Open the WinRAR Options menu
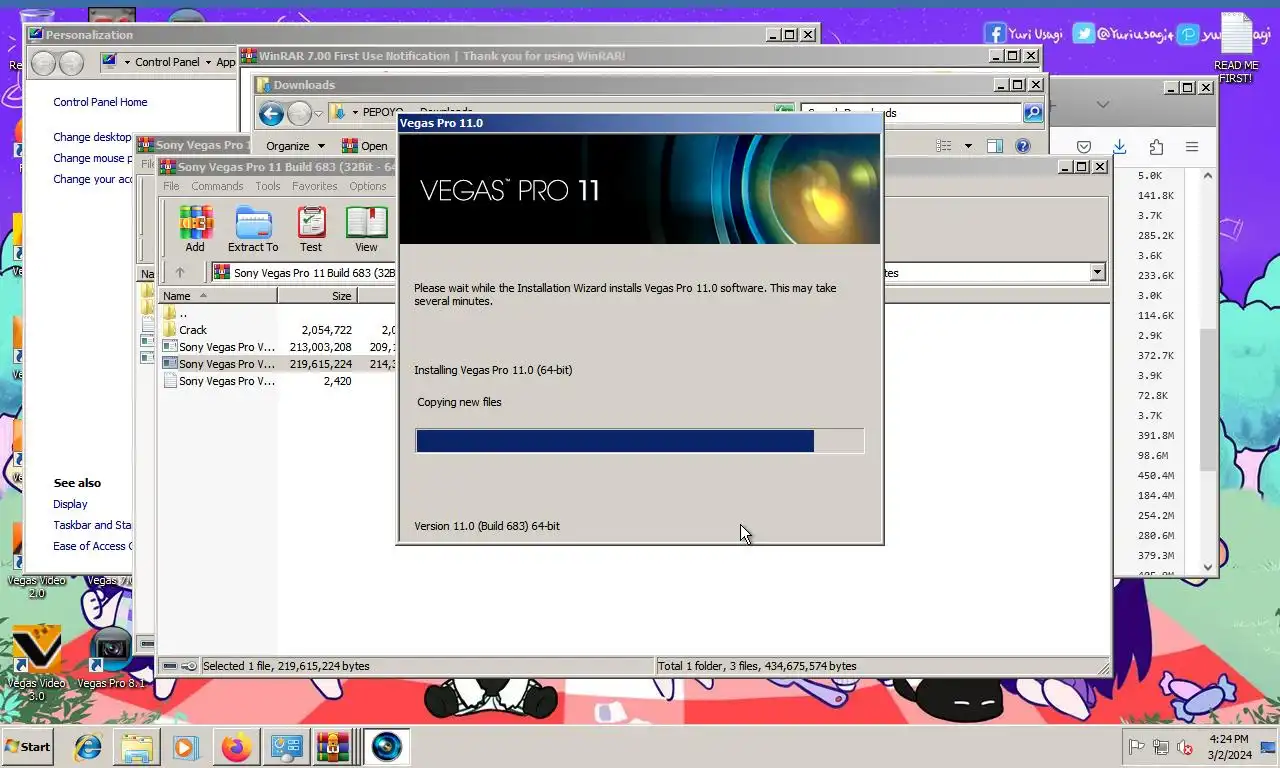 (x=367, y=186)
